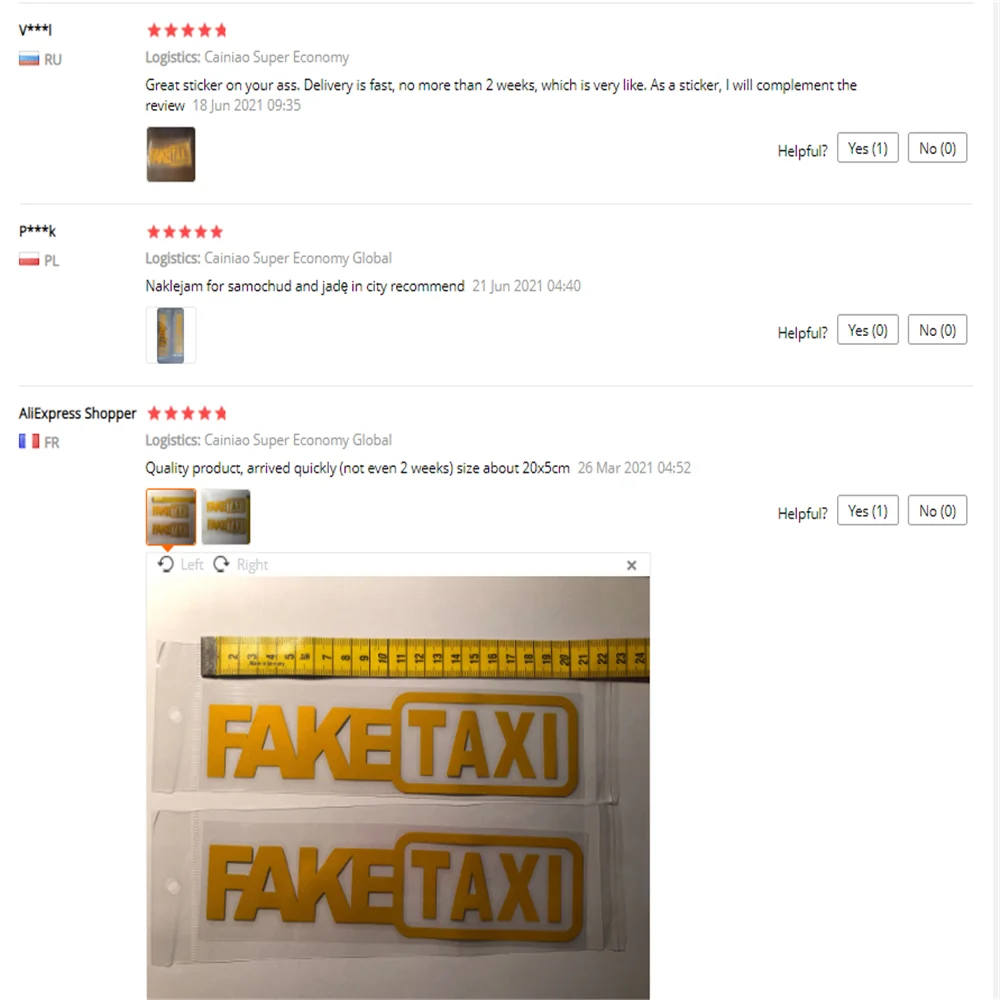The height and width of the screenshot is (1000, 1000).
Task: Click the Russian flag icon beside RU
Action: click(x=29, y=59)
